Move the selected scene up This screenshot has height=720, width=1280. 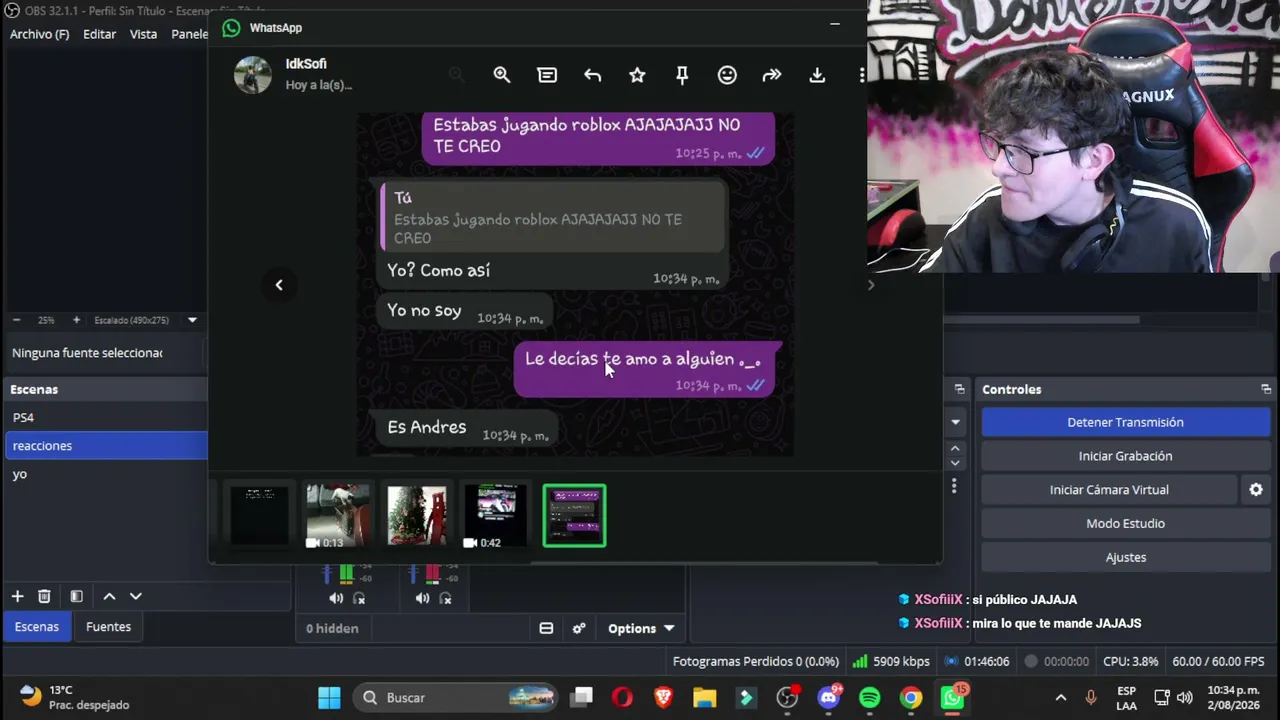[x=109, y=596]
